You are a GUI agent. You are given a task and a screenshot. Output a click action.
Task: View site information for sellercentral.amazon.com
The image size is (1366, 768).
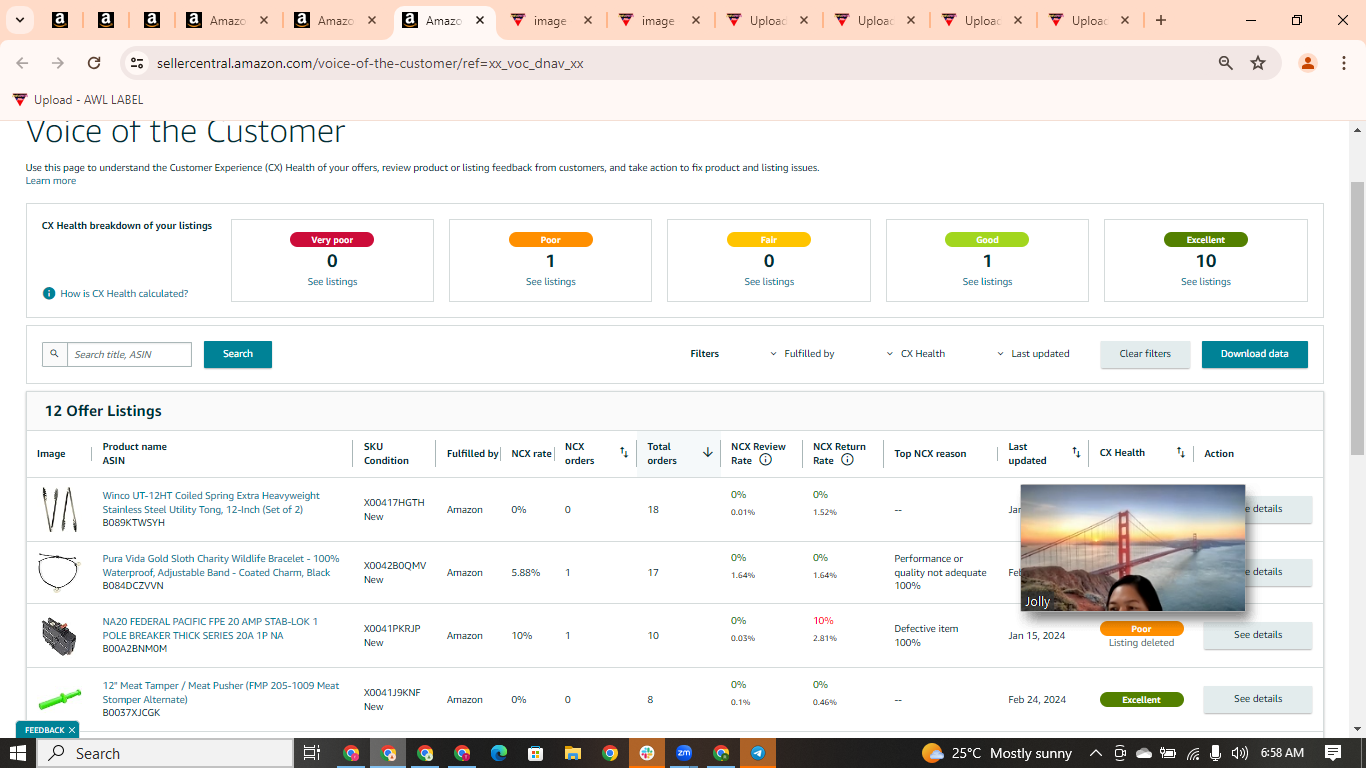coord(137,63)
